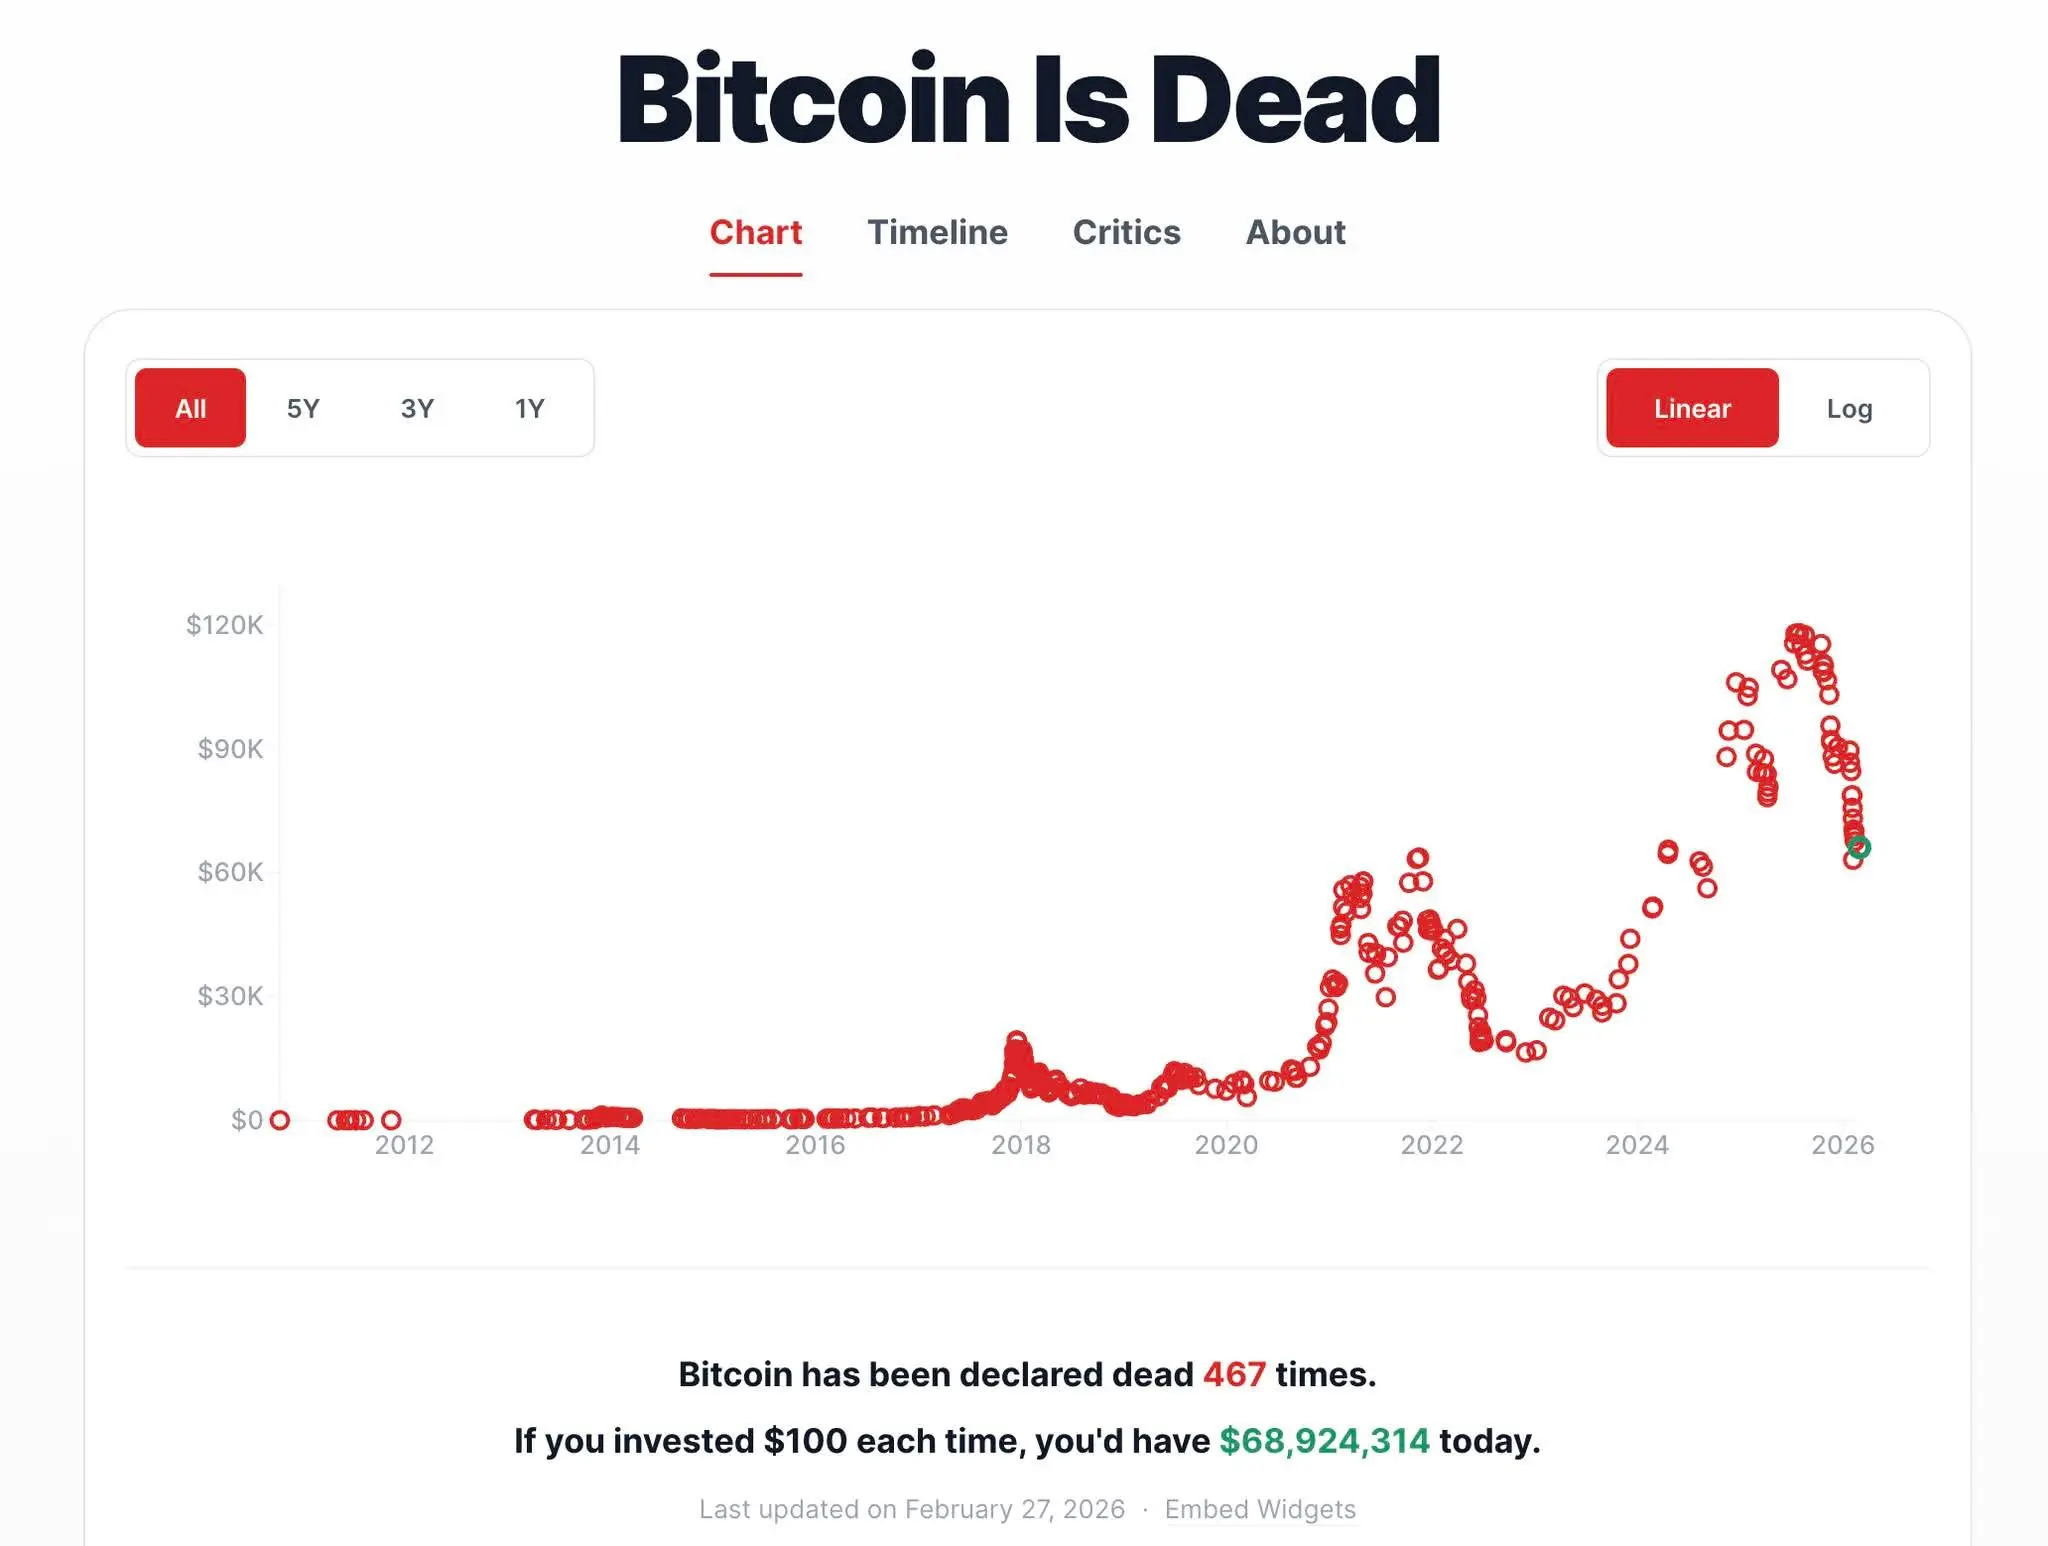The height and width of the screenshot is (1546, 2048).
Task: Select the highest 2026 price marker
Action: (1800, 633)
